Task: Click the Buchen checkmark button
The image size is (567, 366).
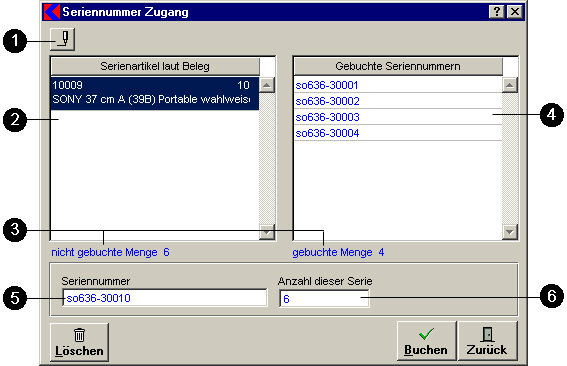Action: pyautogui.click(x=426, y=341)
